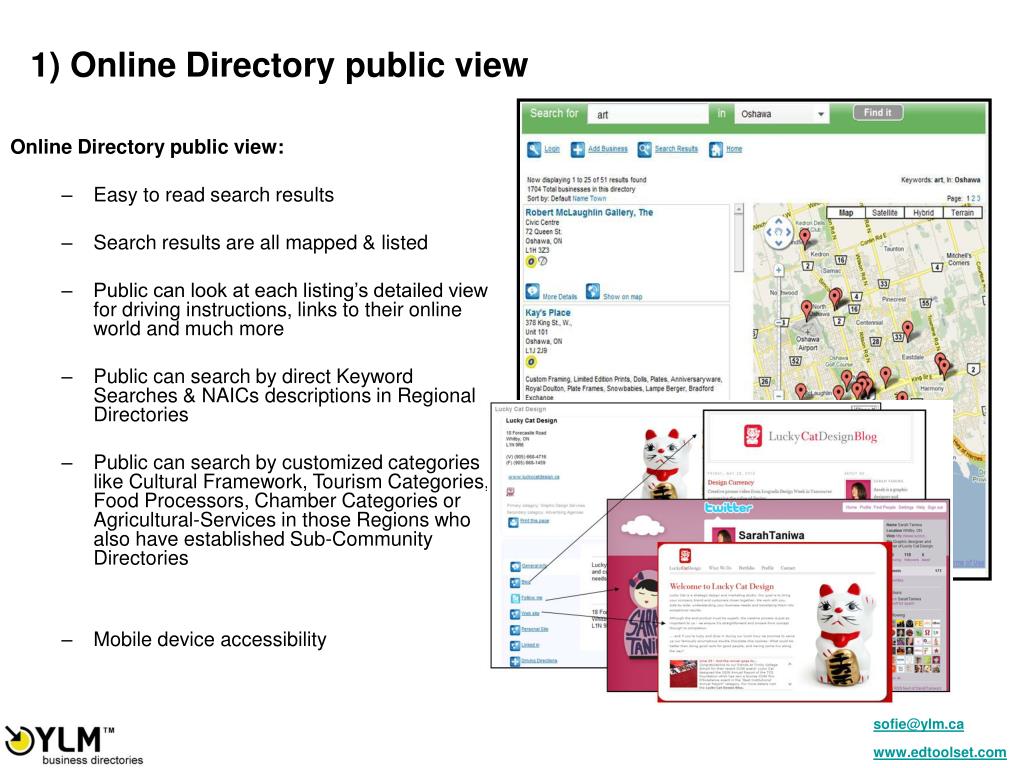This screenshot has width=1024, height=768.
Task: Click Lucky Cat Design site logo icon
Action: click(x=685, y=555)
